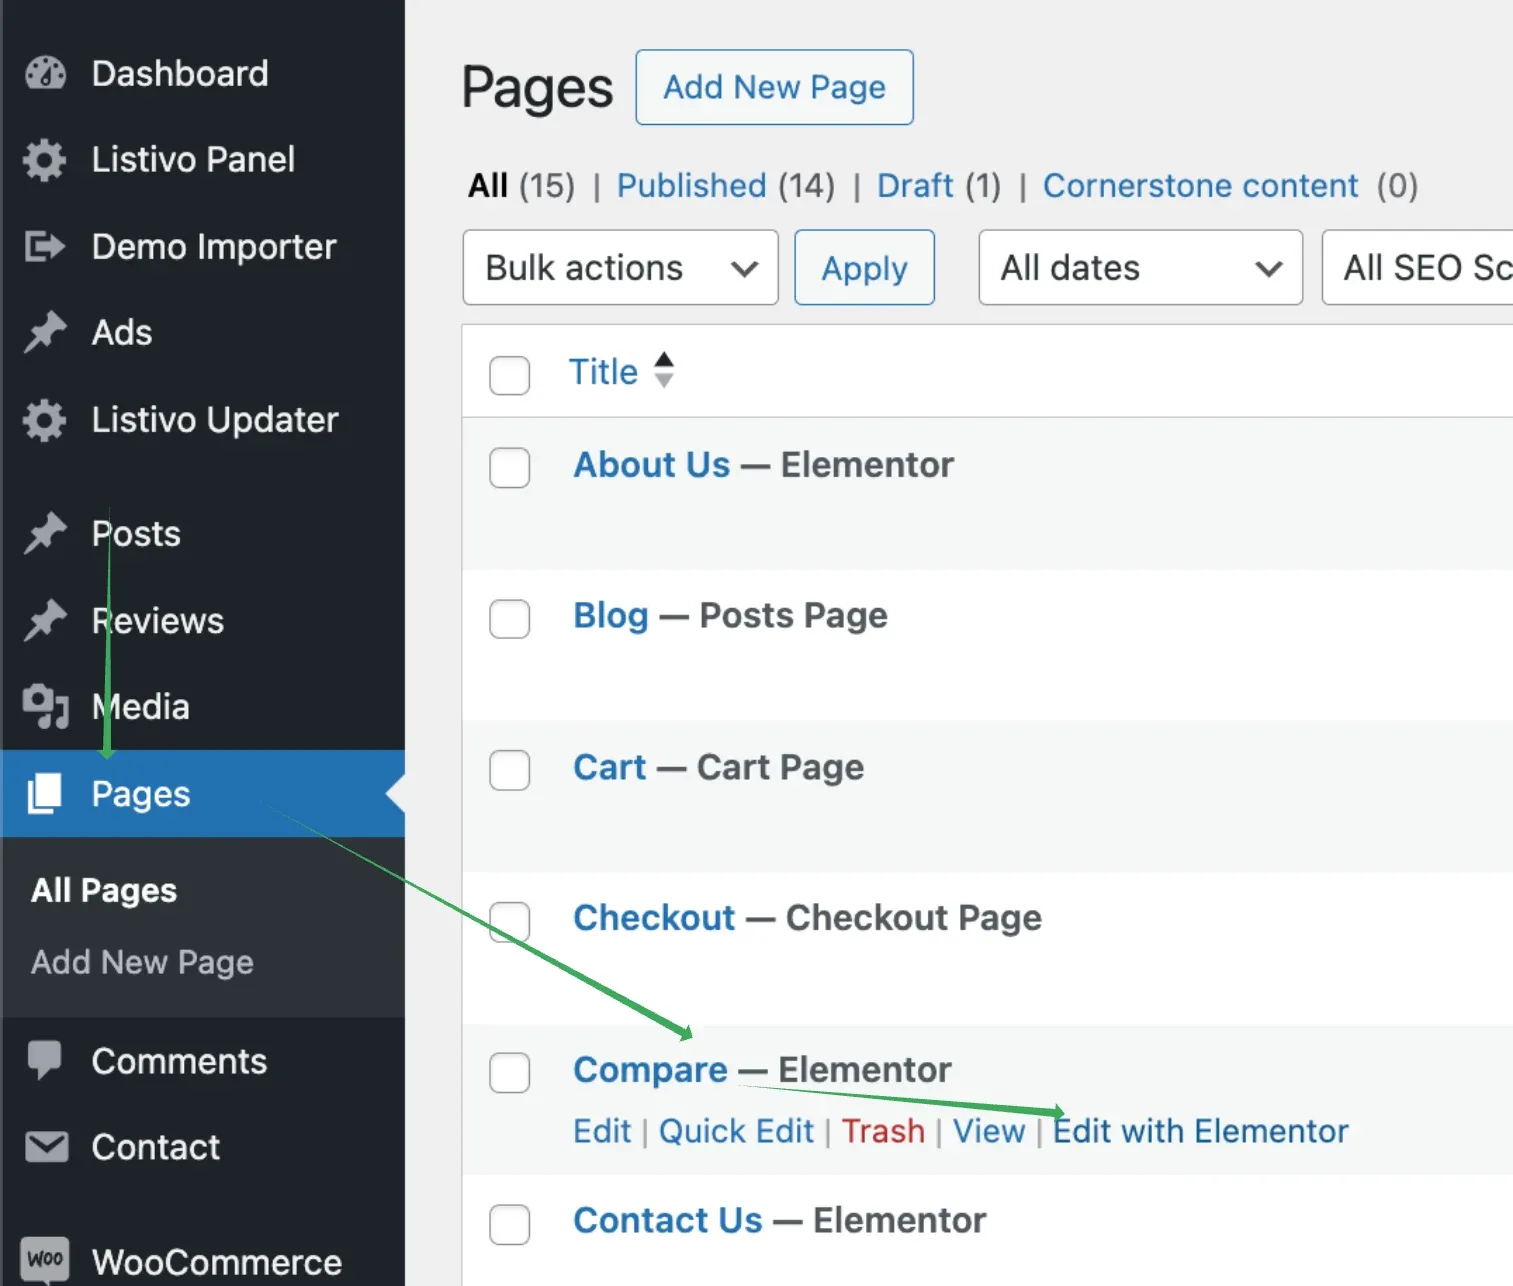Click the Add New Page button
The height and width of the screenshot is (1286, 1513).
click(x=774, y=88)
